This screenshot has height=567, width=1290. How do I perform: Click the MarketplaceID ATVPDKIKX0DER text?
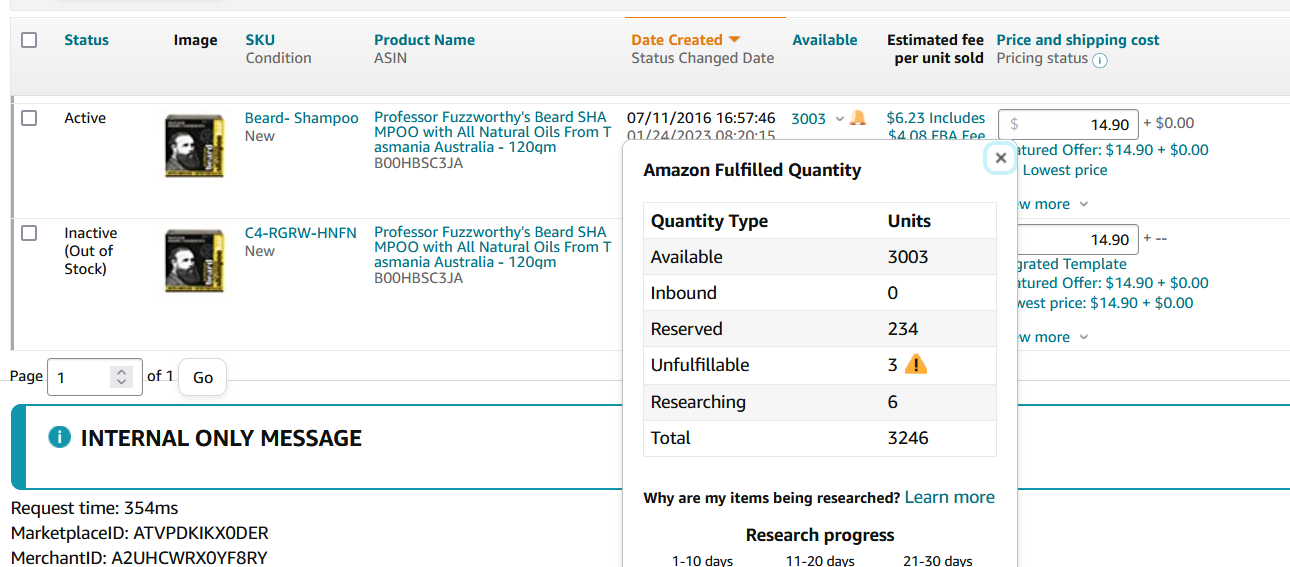(x=140, y=533)
